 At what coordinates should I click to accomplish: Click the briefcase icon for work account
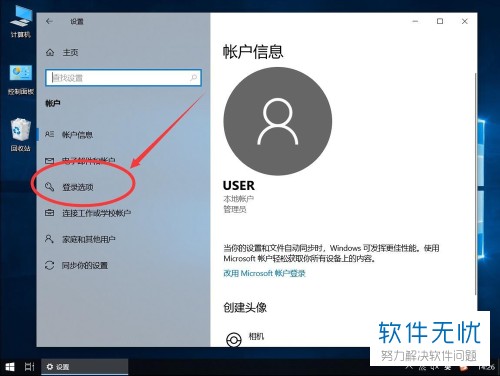[x=49, y=213]
